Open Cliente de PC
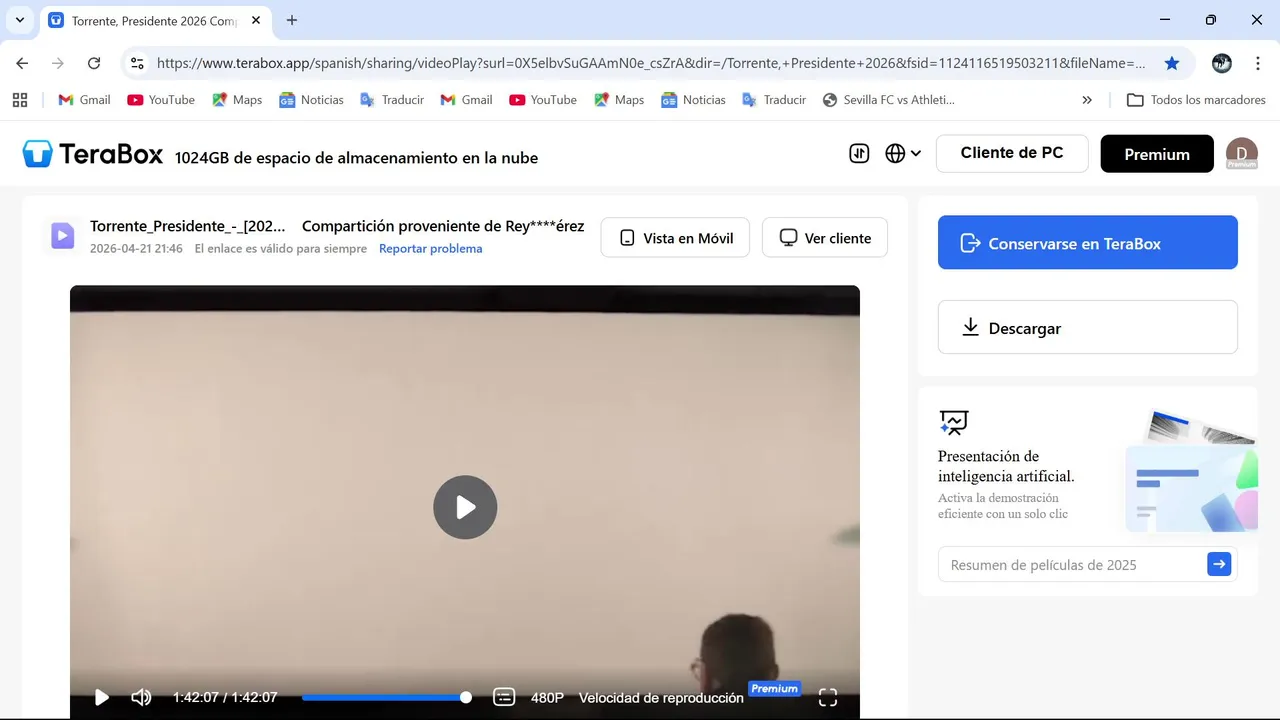This screenshot has height=720, width=1280. (x=1012, y=153)
